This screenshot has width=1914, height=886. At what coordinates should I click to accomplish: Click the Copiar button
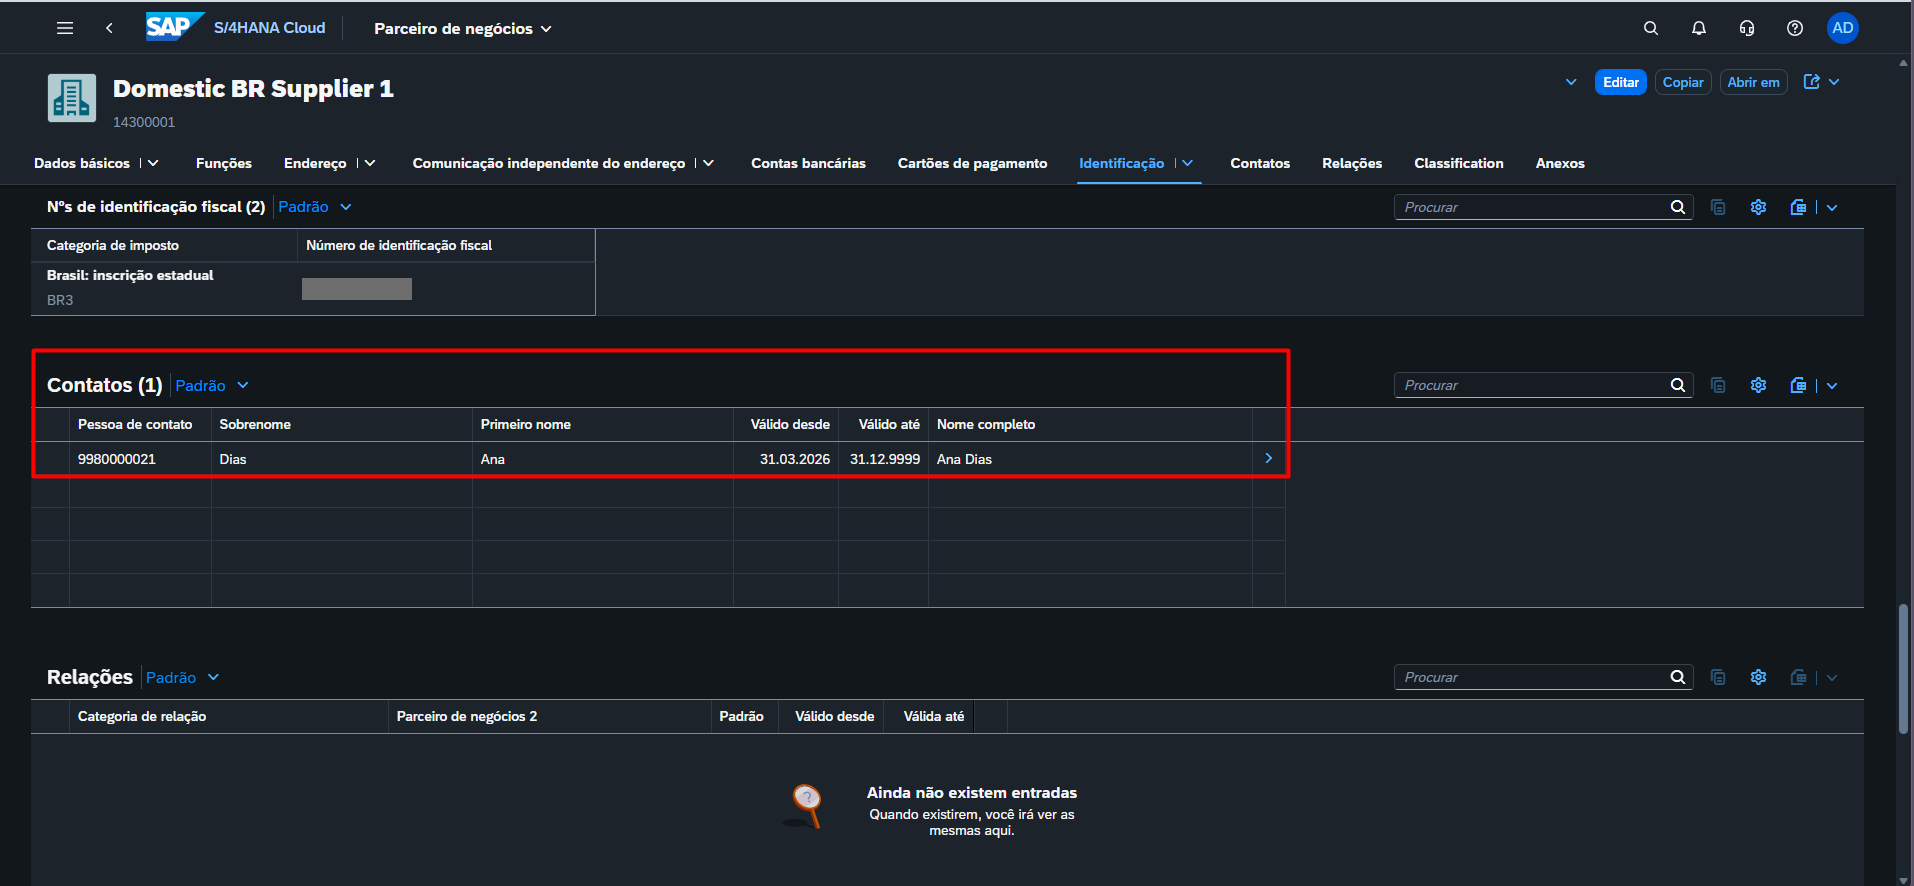click(1683, 82)
